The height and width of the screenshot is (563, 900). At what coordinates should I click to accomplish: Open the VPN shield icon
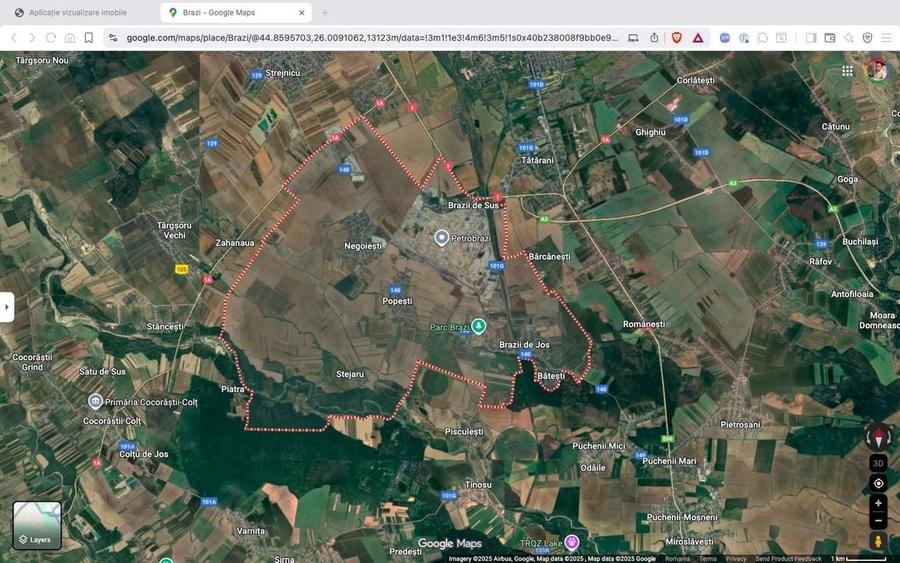[x=867, y=38]
